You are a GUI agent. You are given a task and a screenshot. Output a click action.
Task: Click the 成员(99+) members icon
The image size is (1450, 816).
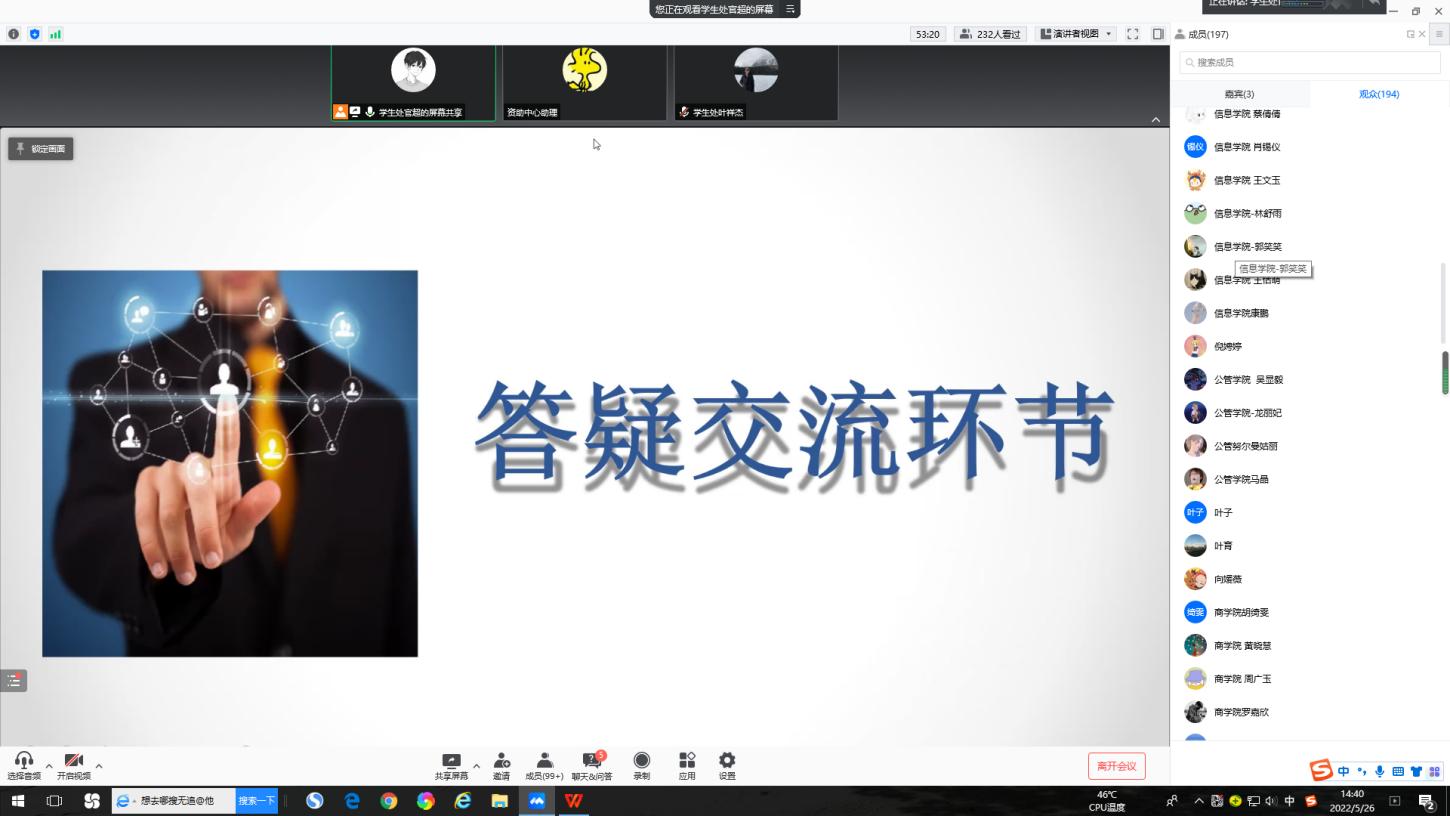coord(544,765)
